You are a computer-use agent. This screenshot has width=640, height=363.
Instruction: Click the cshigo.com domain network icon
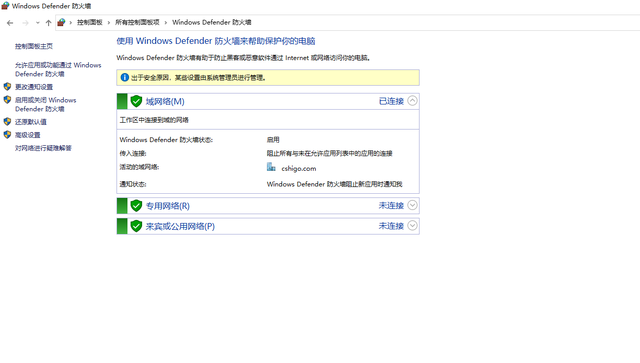click(x=271, y=167)
